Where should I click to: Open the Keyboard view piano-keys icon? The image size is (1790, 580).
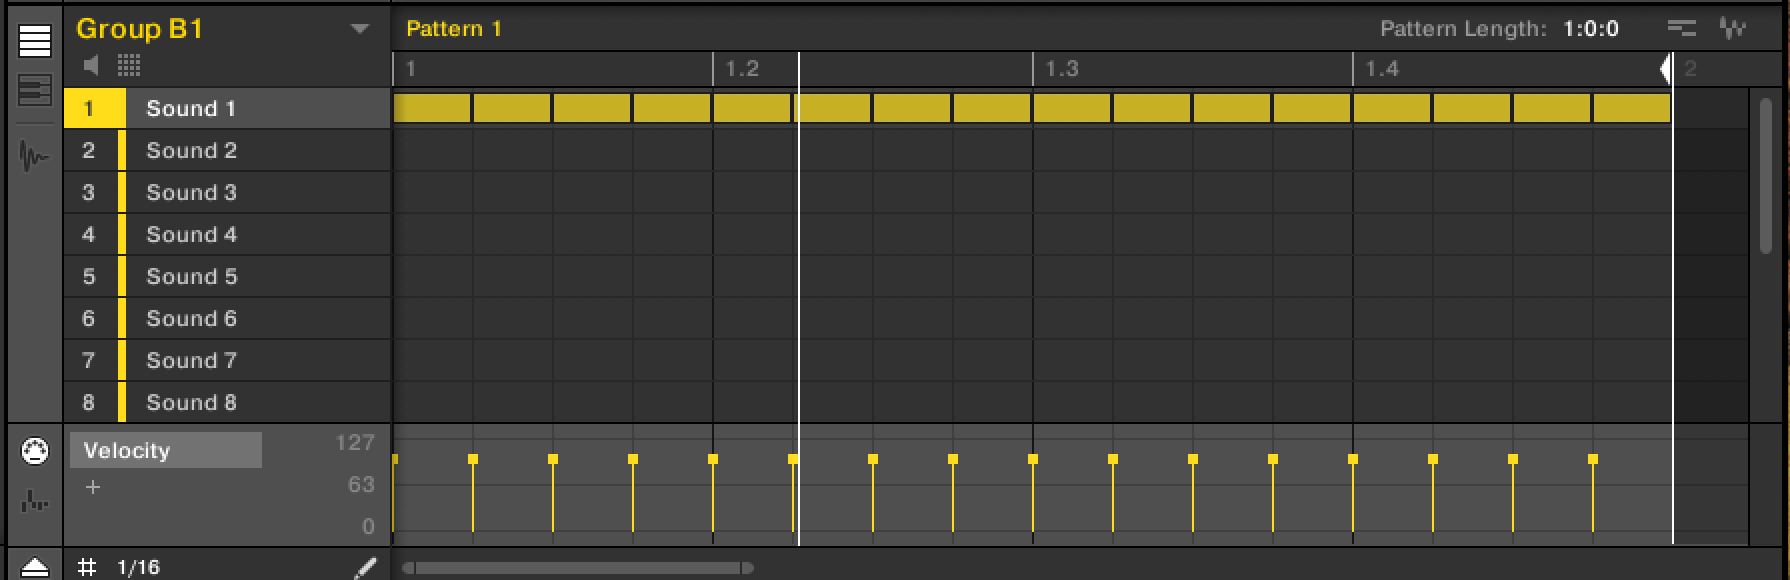(35, 91)
